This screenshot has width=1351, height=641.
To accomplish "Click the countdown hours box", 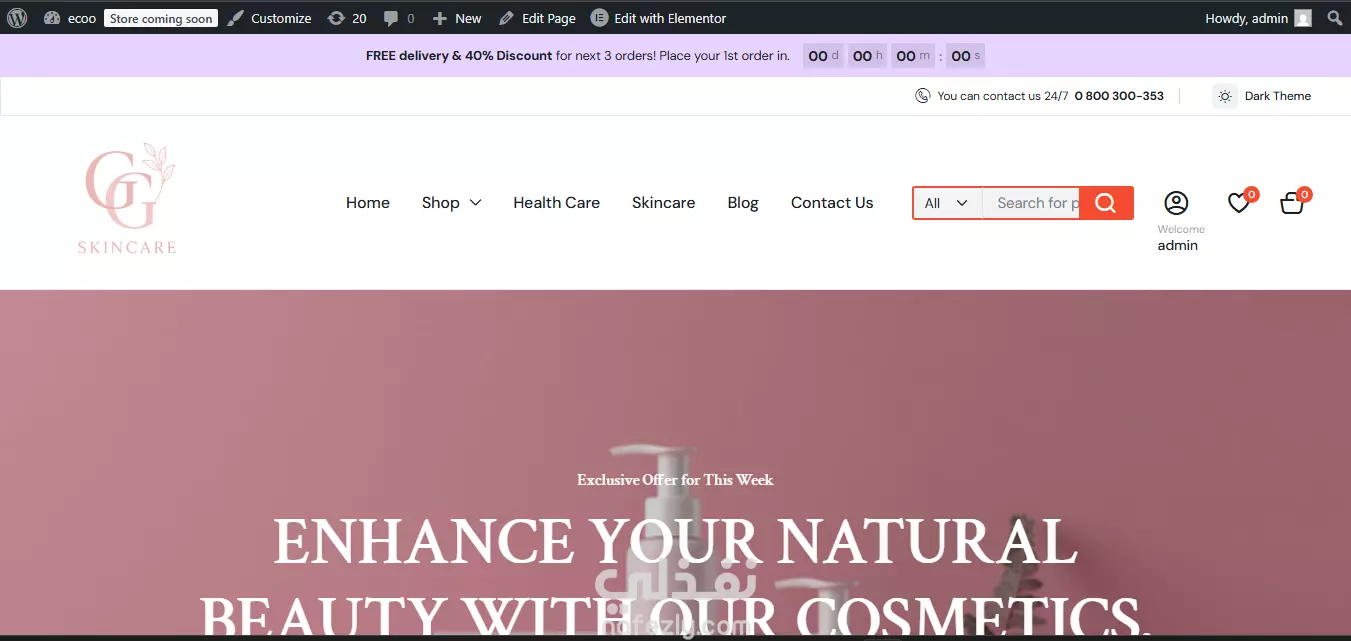I will tap(867, 56).
